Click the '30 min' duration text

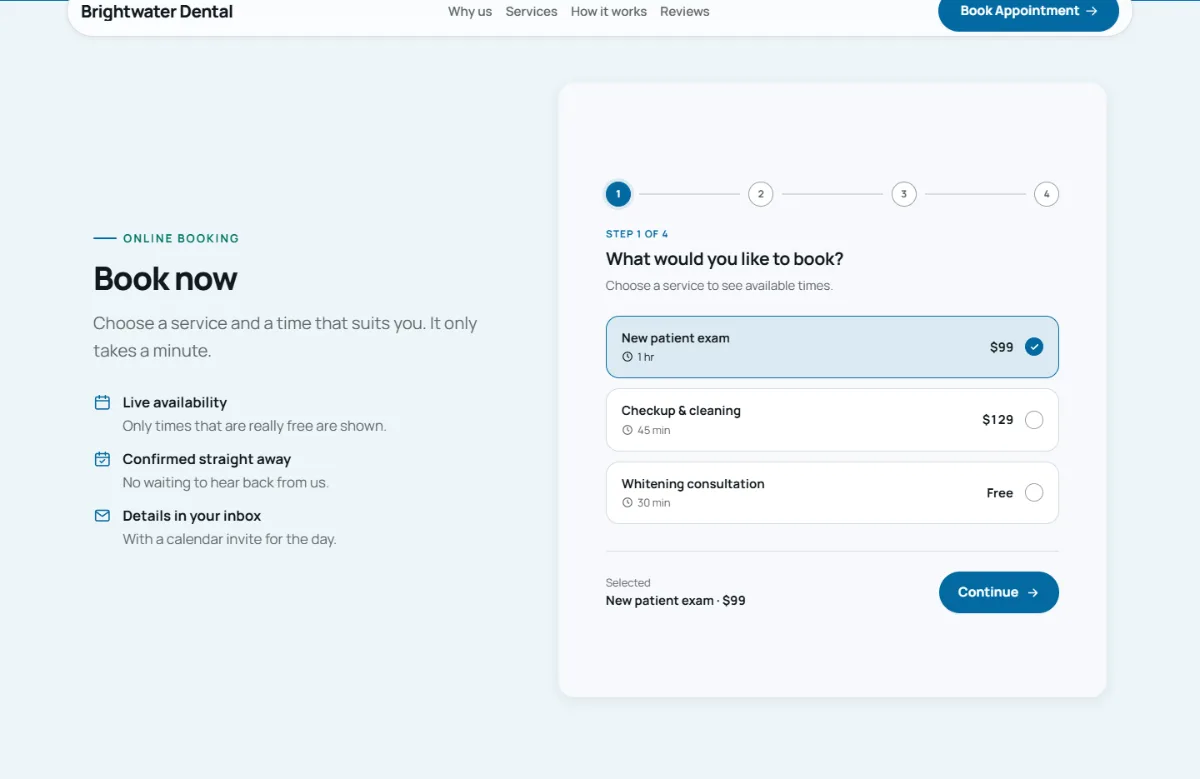point(654,503)
